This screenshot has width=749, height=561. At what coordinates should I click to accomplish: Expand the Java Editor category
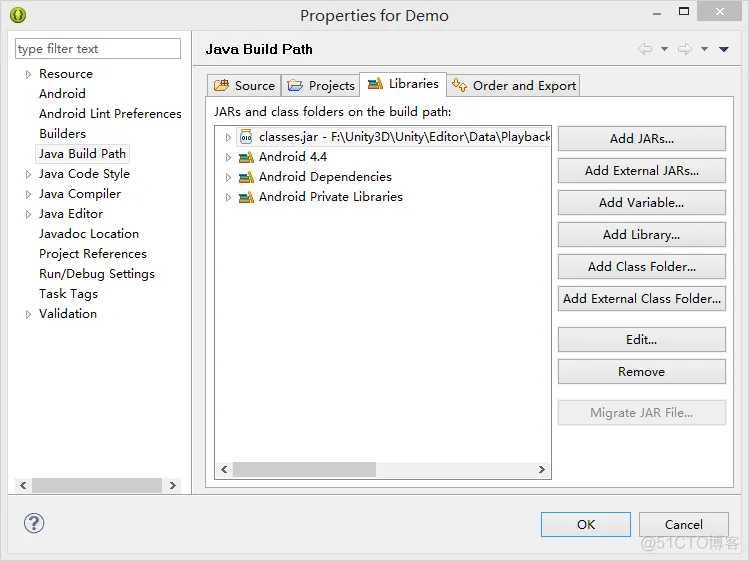[x=28, y=214]
